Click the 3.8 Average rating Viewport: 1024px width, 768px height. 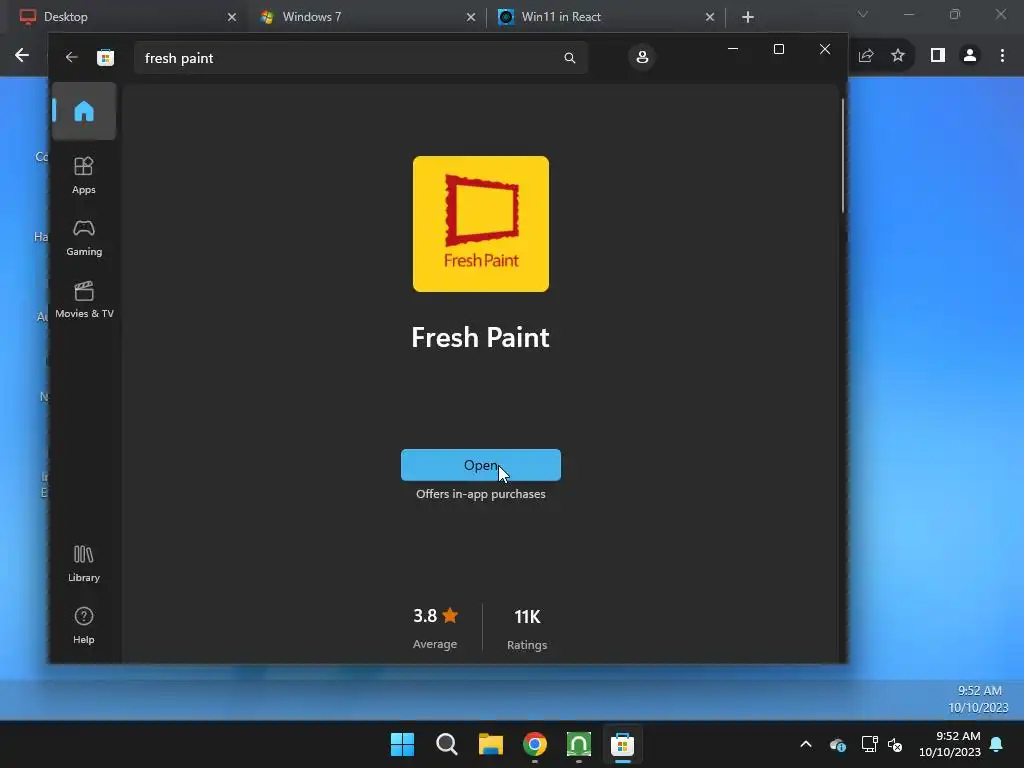pos(435,628)
